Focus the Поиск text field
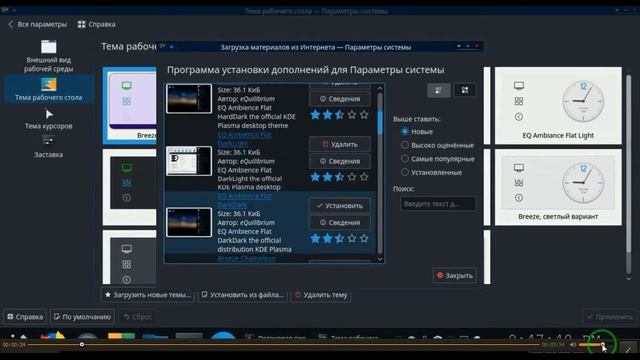 tap(438, 204)
